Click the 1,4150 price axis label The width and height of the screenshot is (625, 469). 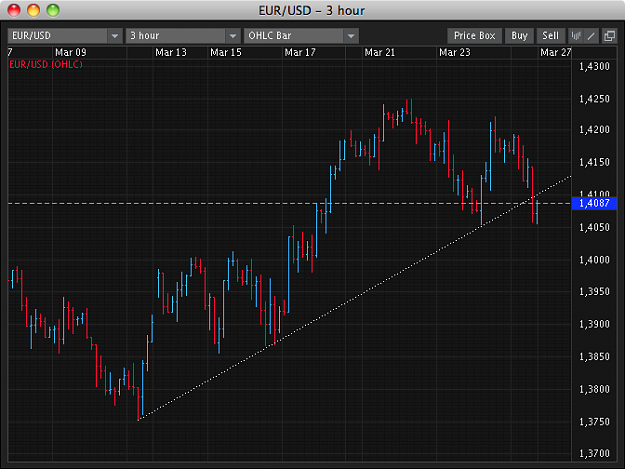[594, 162]
